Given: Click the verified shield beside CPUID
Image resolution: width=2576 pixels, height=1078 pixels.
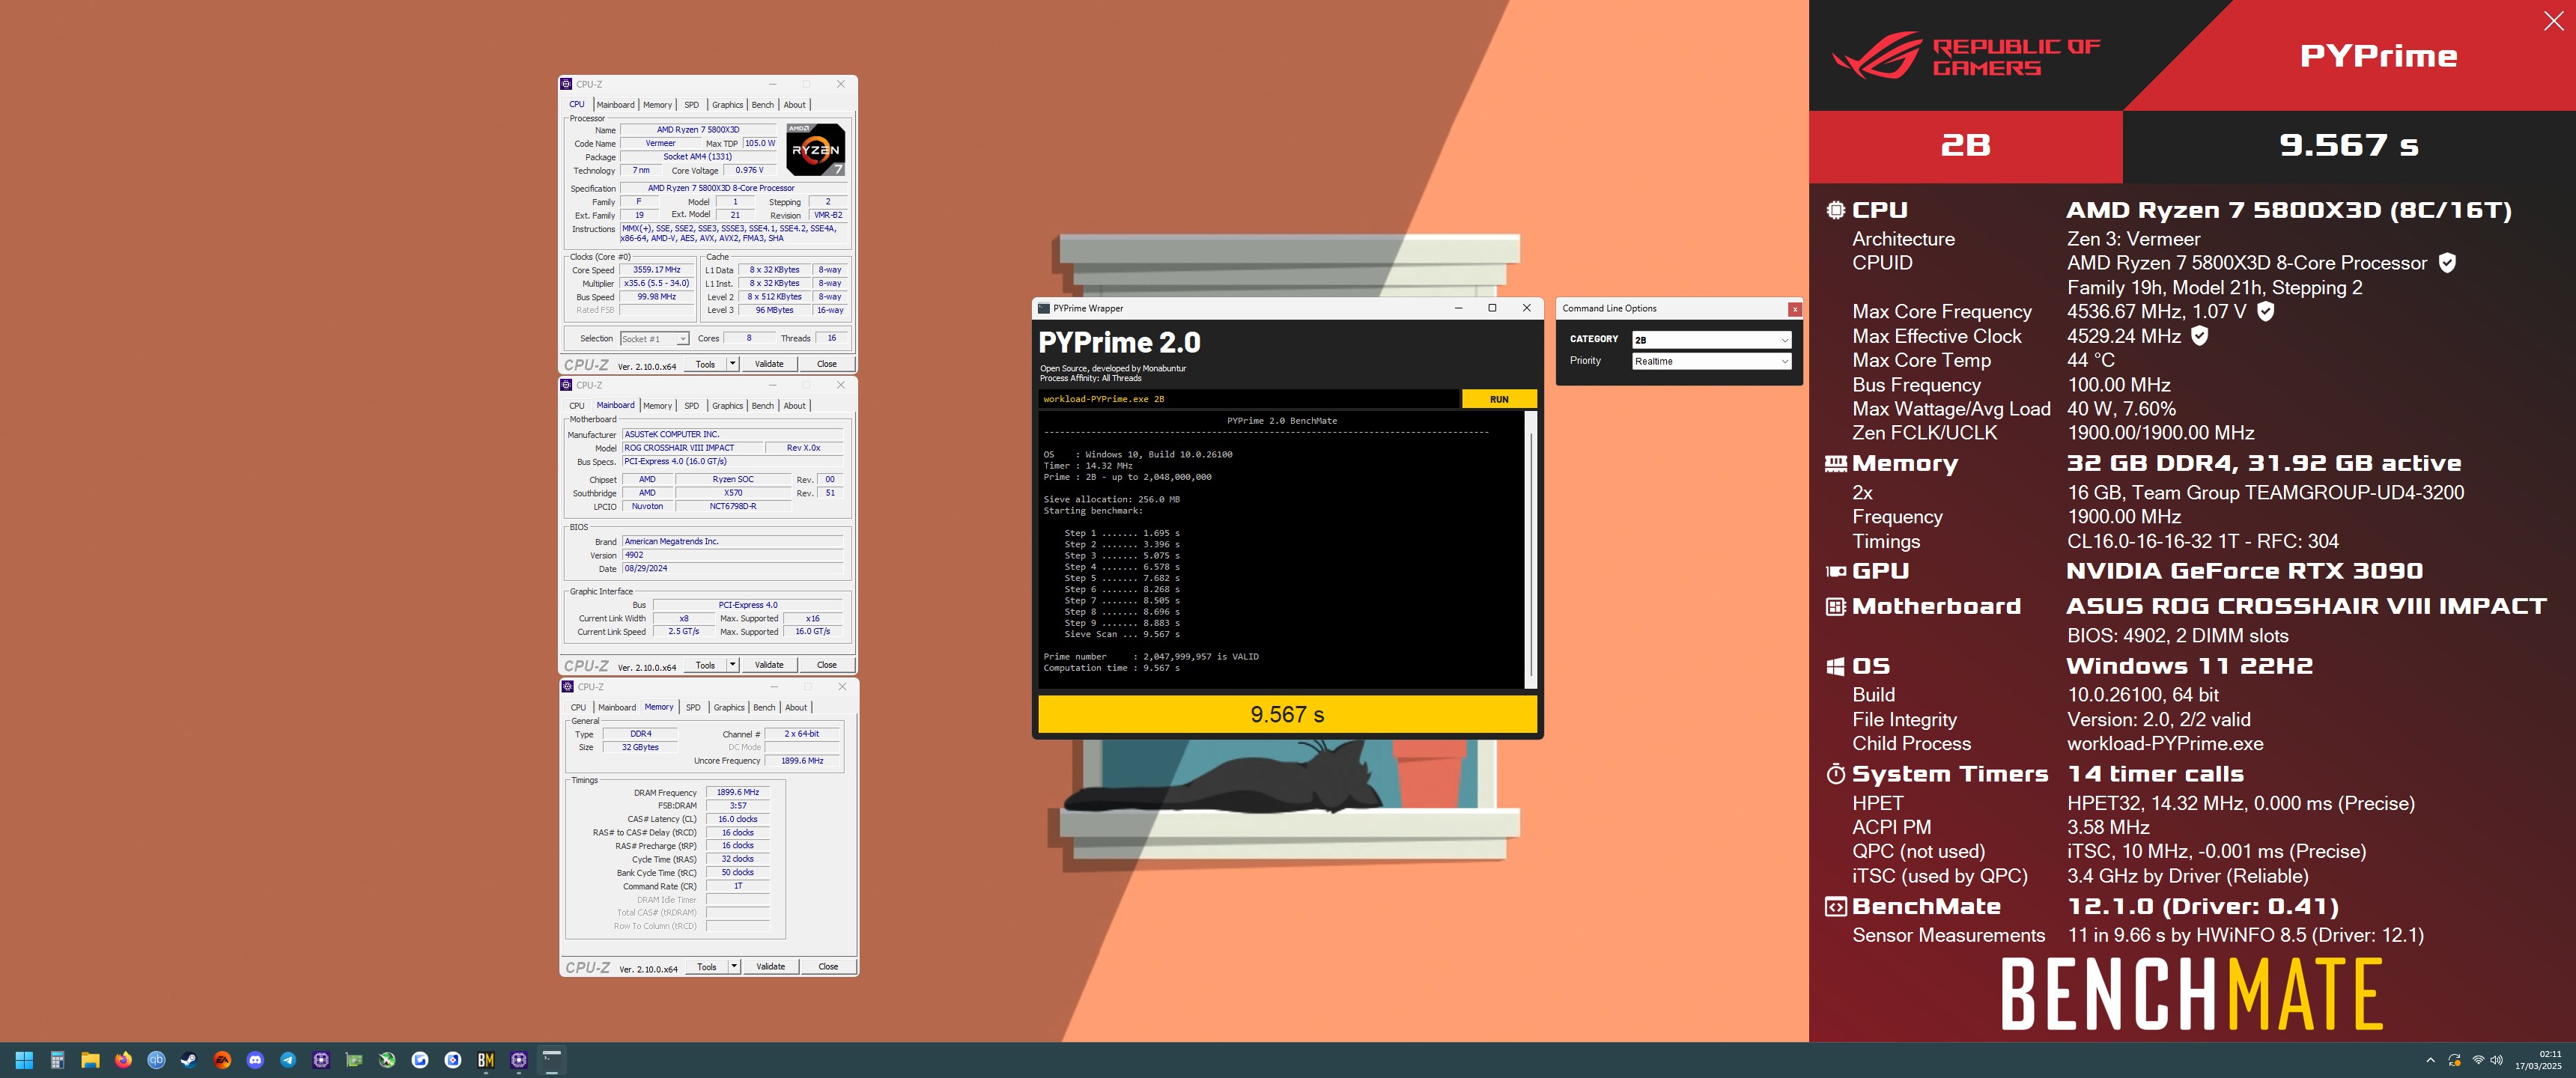Looking at the screenshot, I should (2447, 263).
